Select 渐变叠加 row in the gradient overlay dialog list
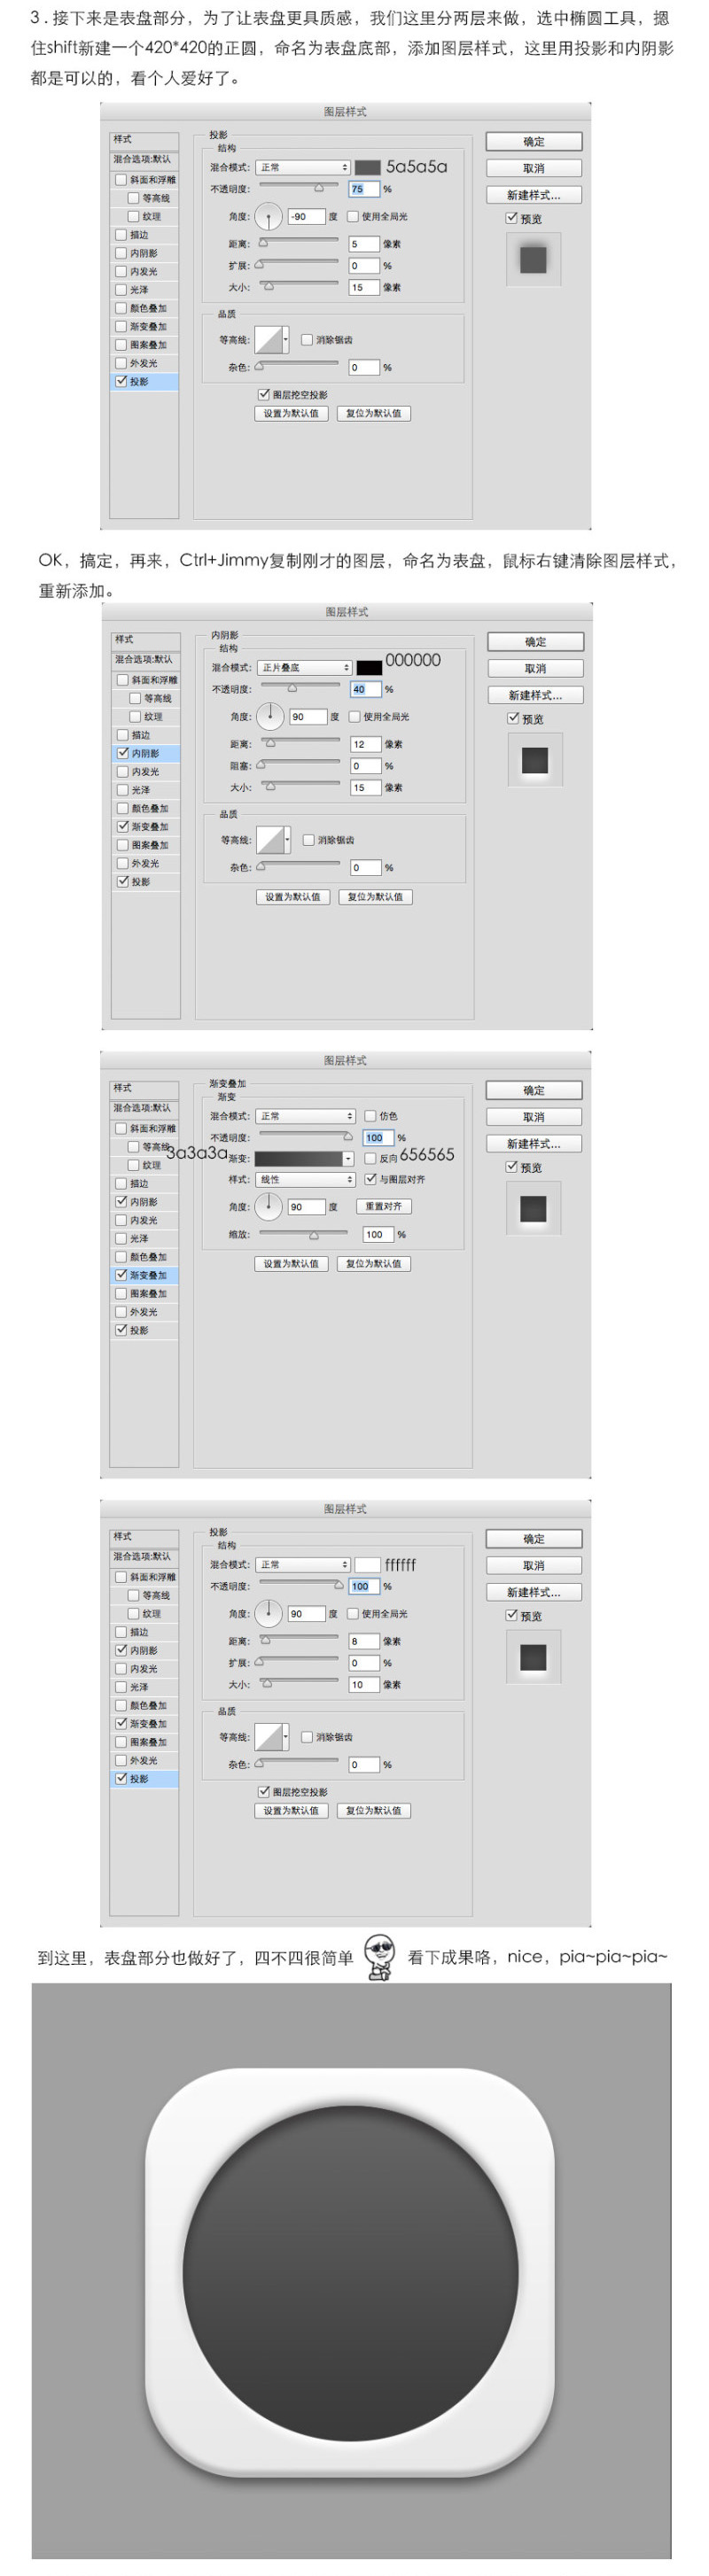The width and height of the screenshot is (709, 2576). point(145,1275)
